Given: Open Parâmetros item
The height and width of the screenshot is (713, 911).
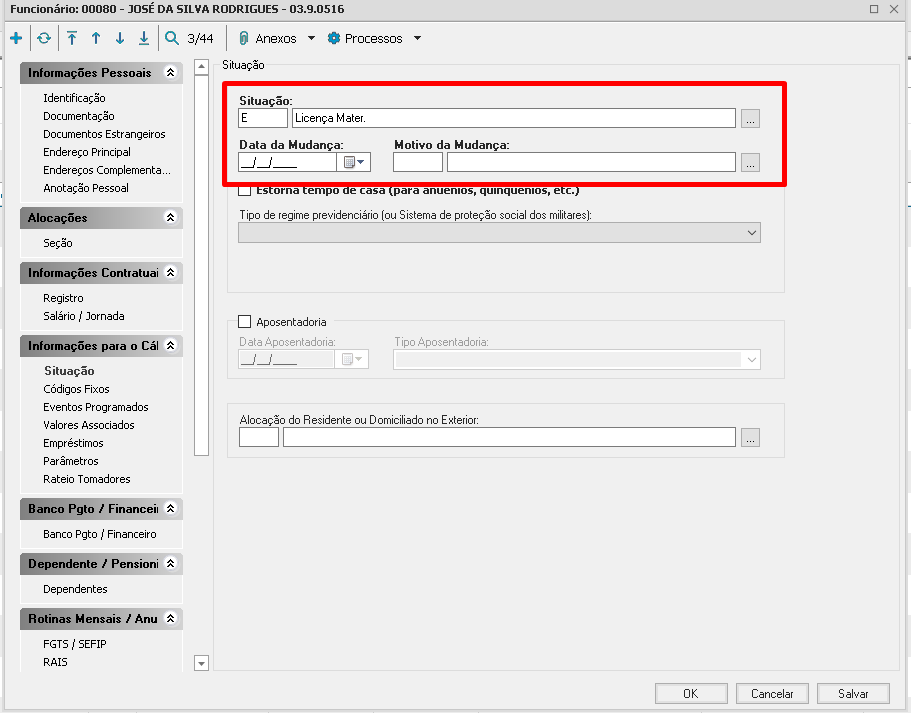Looking at the screenshot, I should [x=71, y=461].
